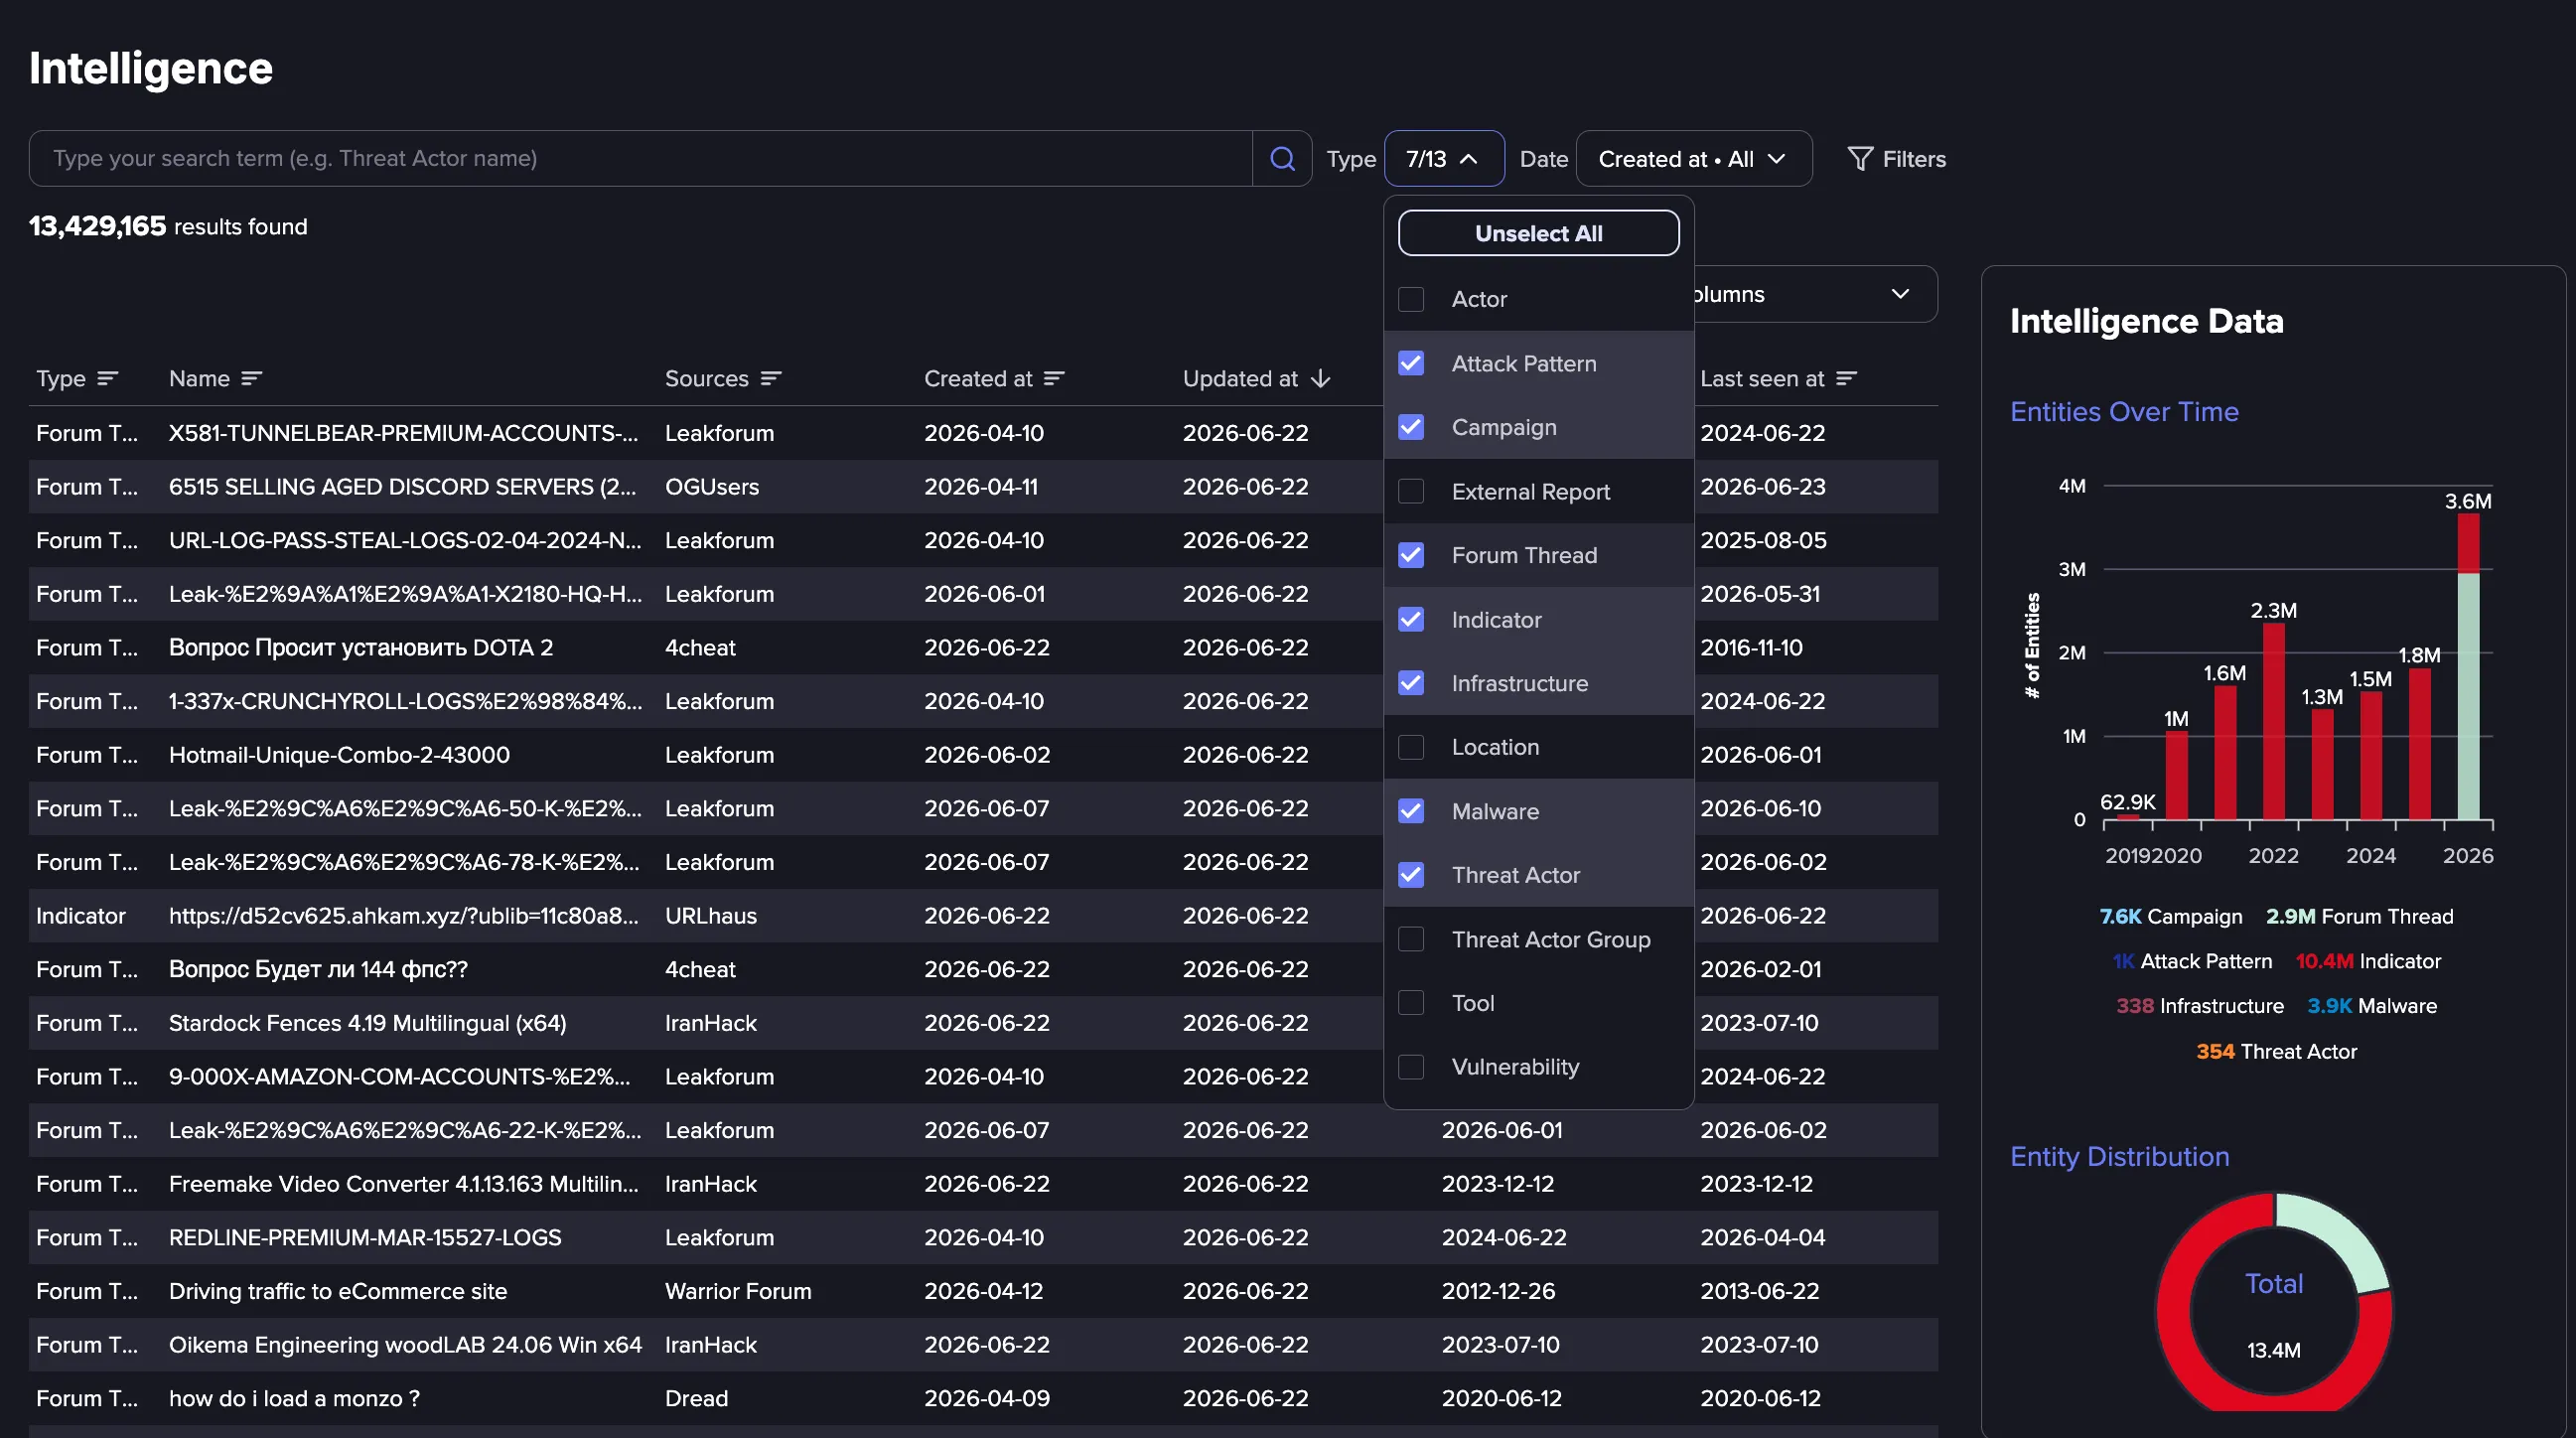Select the 2.9M Forum Thread legend entry

click(x=2359, y=916)
